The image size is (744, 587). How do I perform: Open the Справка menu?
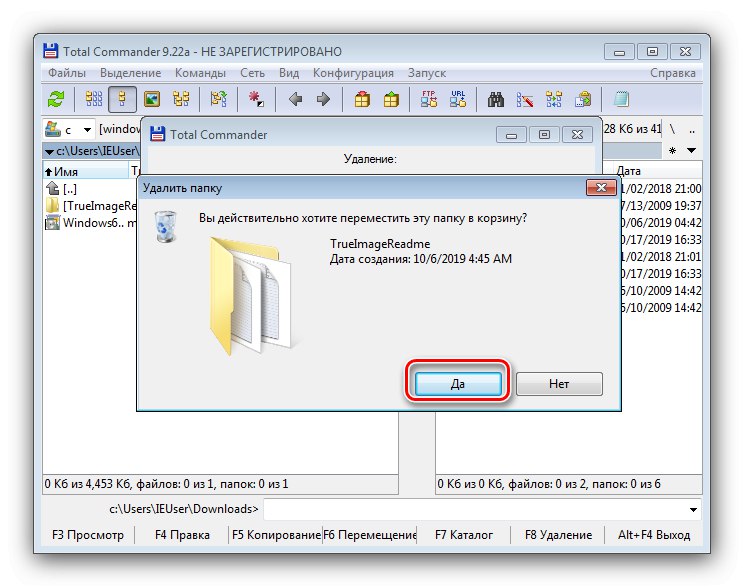tap(672, 73)
